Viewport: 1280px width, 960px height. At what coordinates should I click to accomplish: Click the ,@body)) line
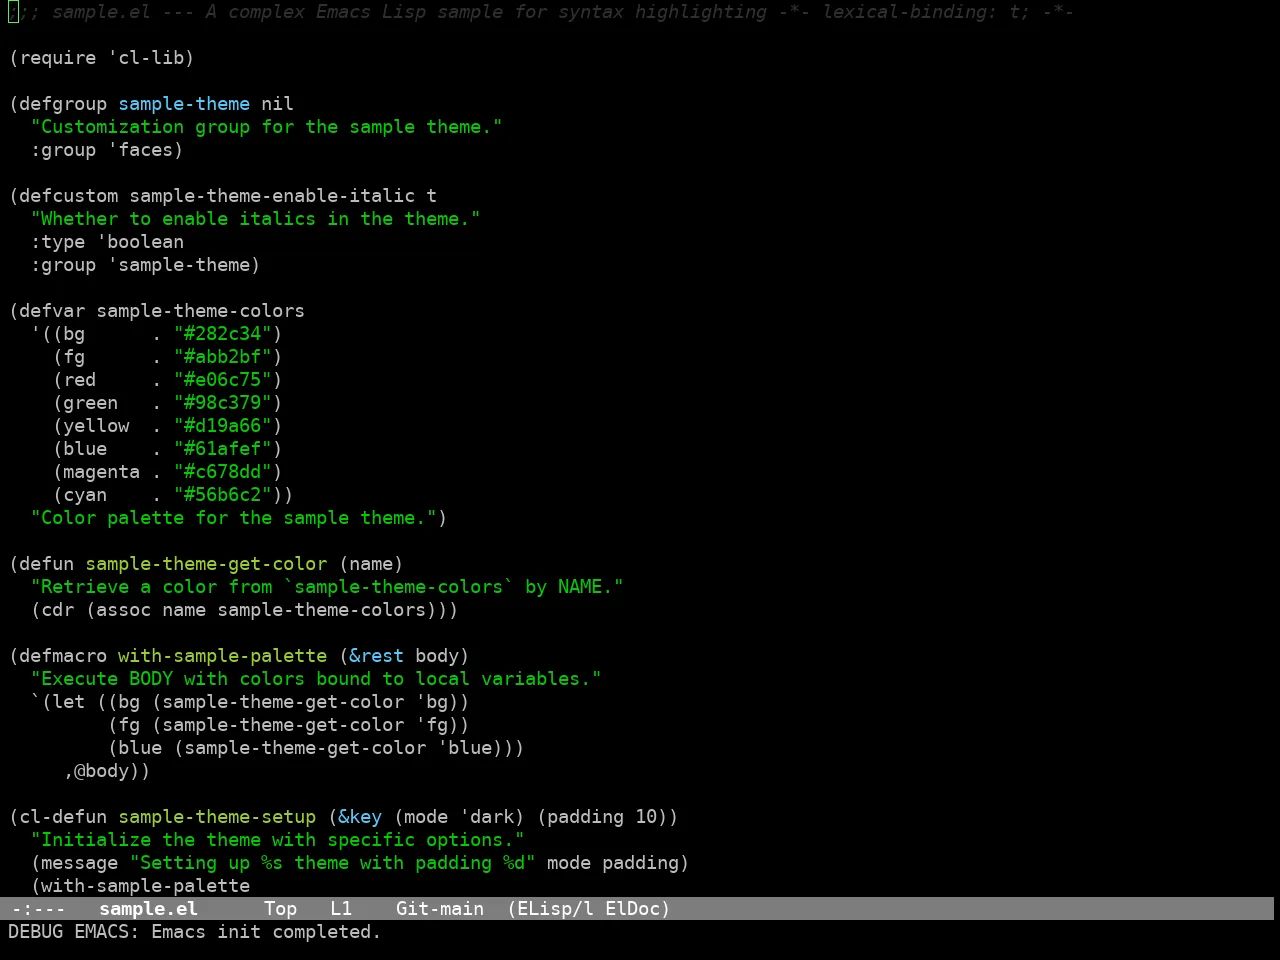click(x=107, y=771)
